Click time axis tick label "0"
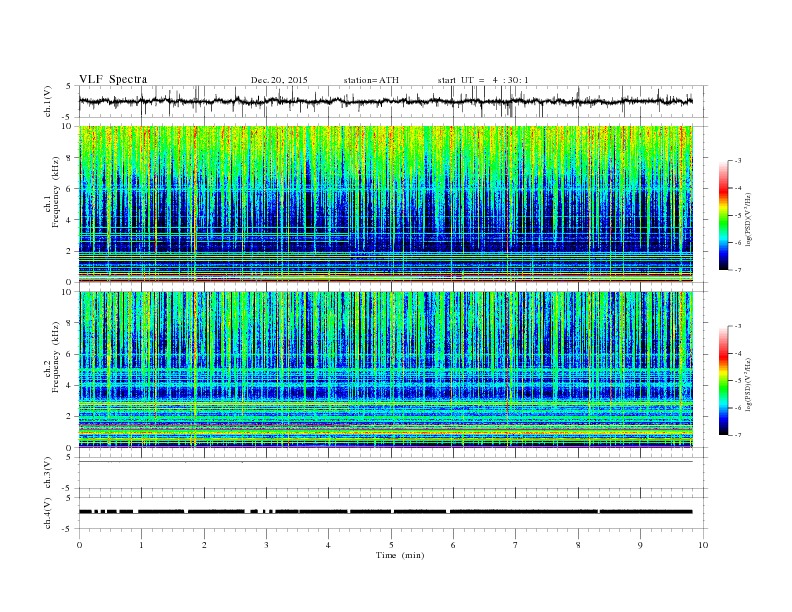The image size is (792, 612). tap(79, 545)
